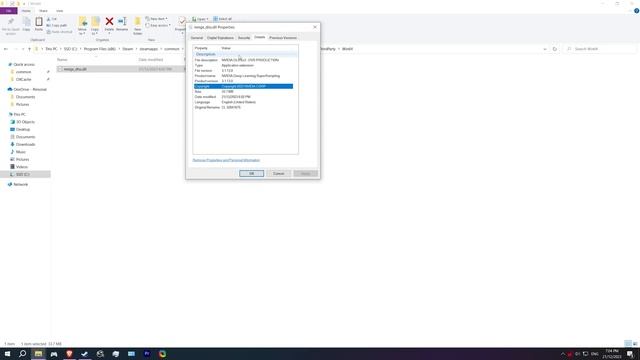
Task: Close the Properties dialog with X
Action: (315, 27)
